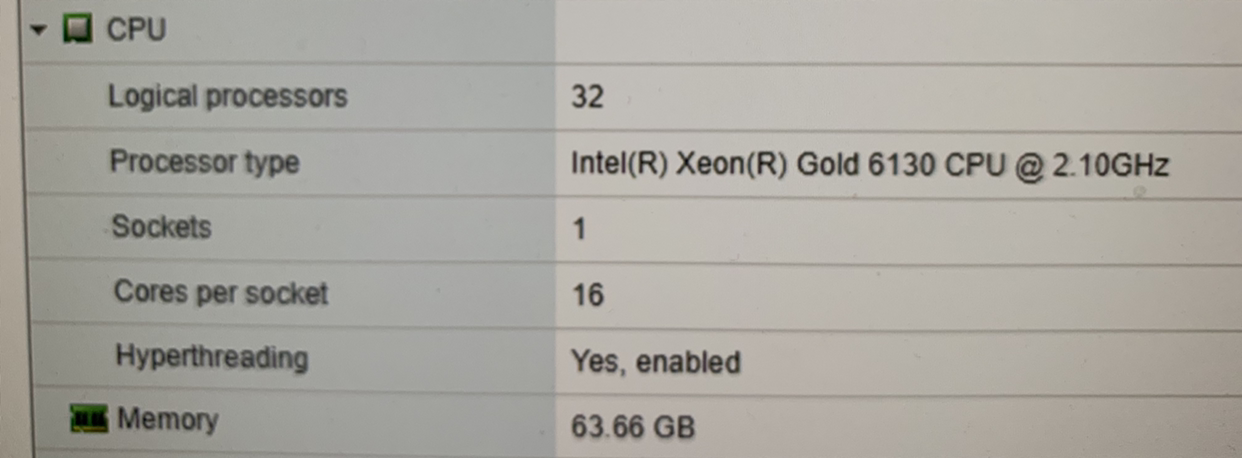This screenshot has width=1242, height=458.
Task: Select the CPU section header label
Action: click(135, 30)
